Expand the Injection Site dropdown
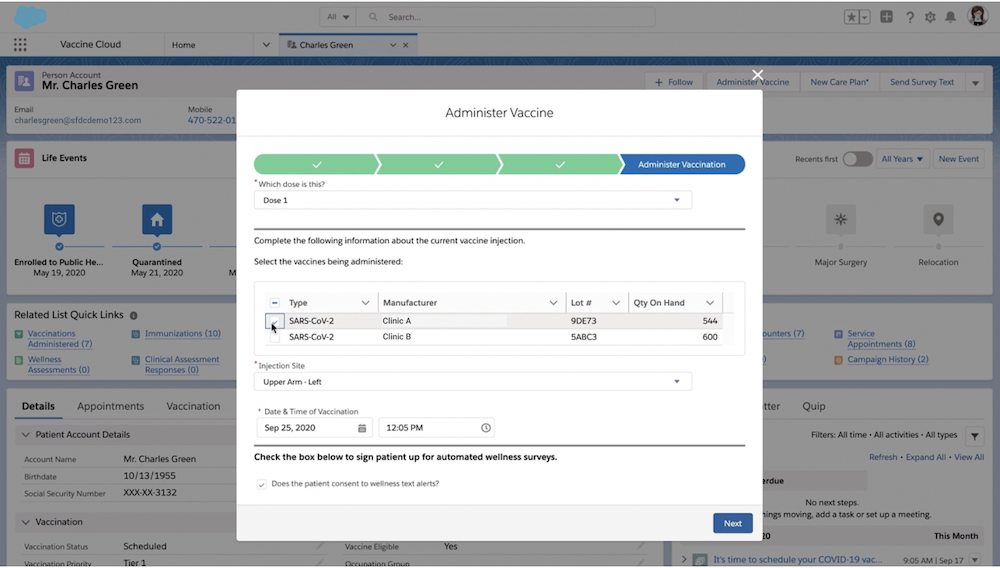1000x568 pixels. (472, 382)
